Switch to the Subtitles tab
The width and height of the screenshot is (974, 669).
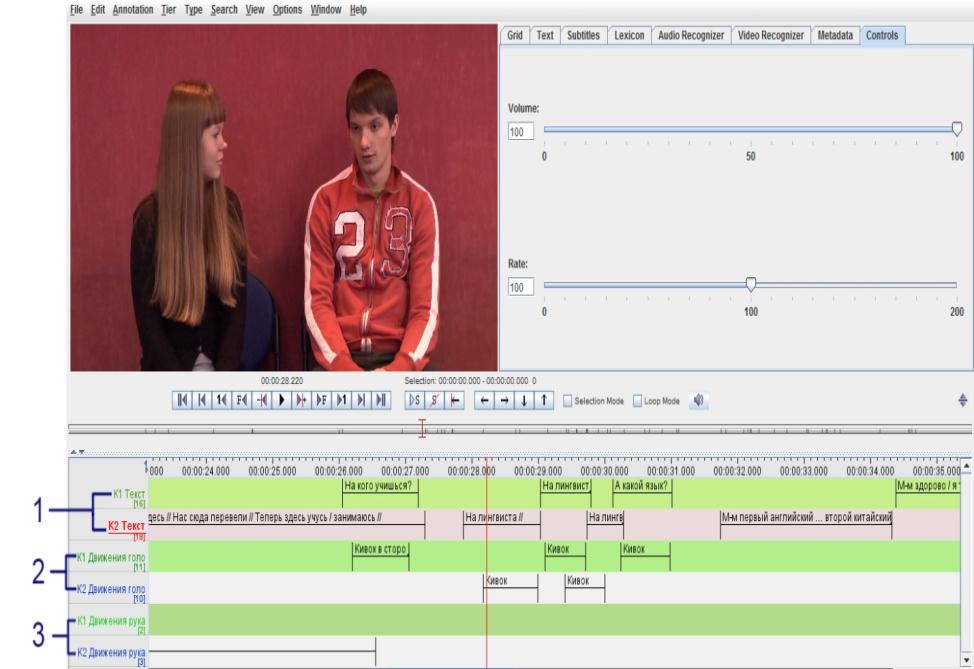[583, 35]
